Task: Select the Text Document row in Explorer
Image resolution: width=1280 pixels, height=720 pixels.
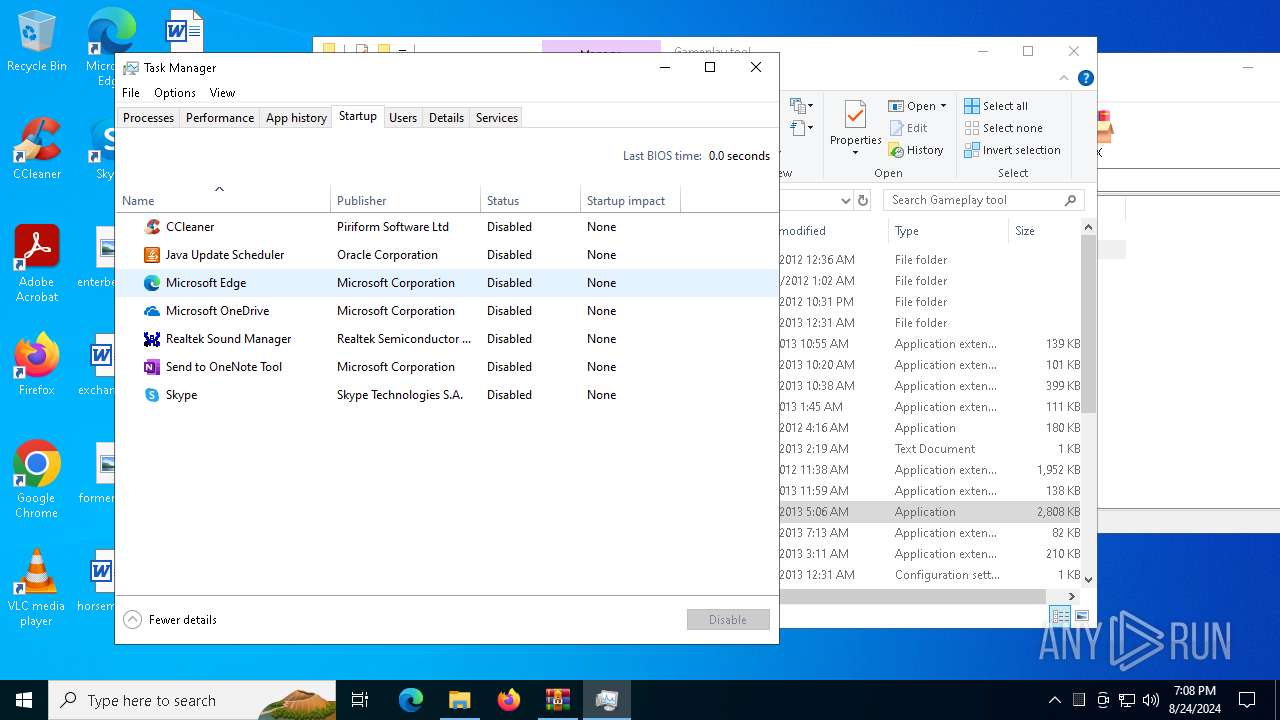Action: point(930,449)
